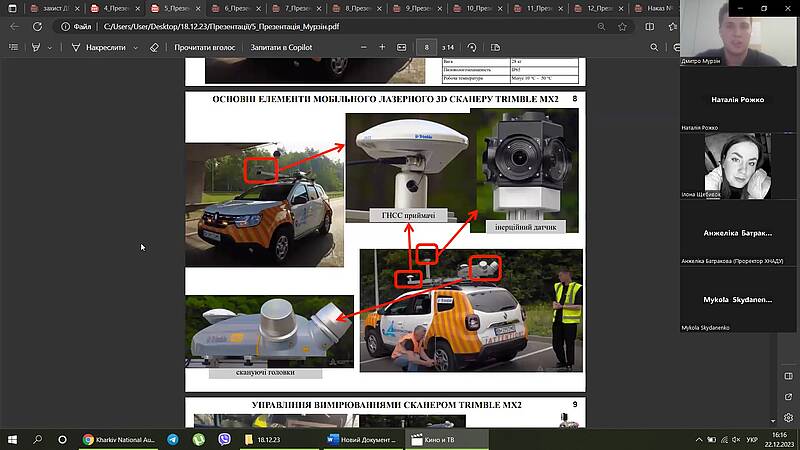800x450 pixels.
Task: Search within the PDF
Action: (654, 47)
